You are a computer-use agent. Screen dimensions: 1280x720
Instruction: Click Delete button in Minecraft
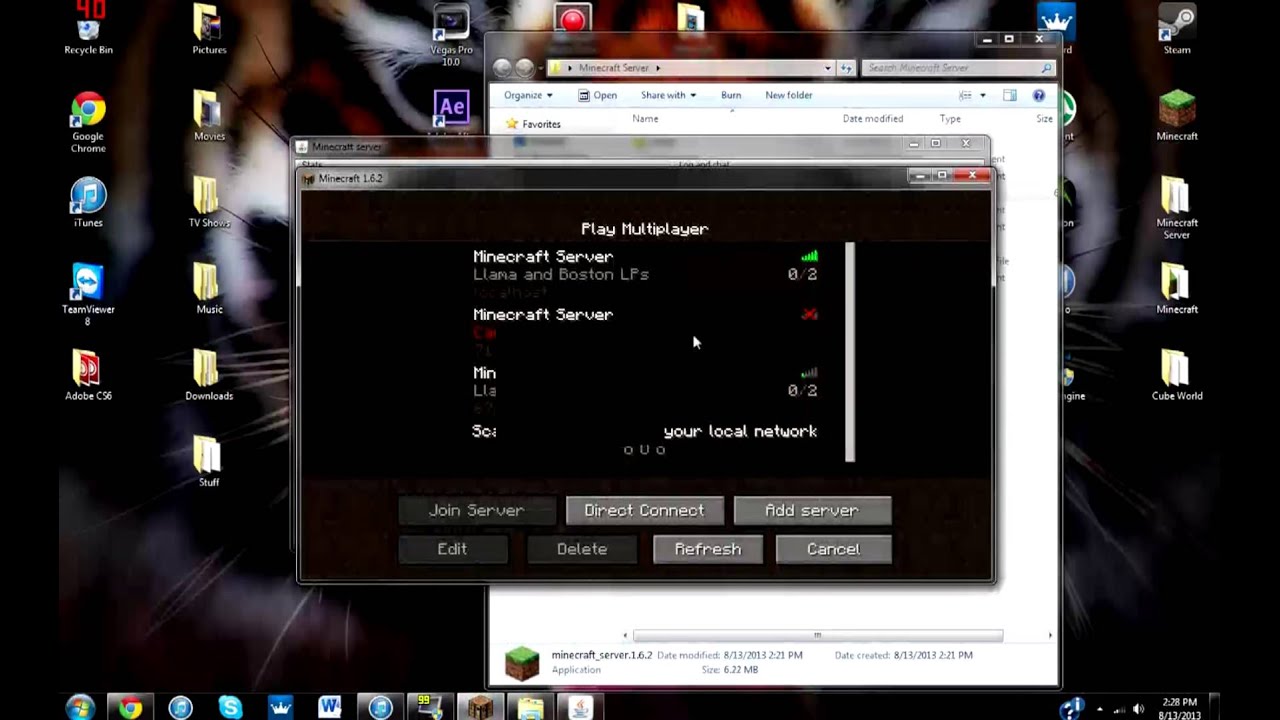[x=582, y=549]
